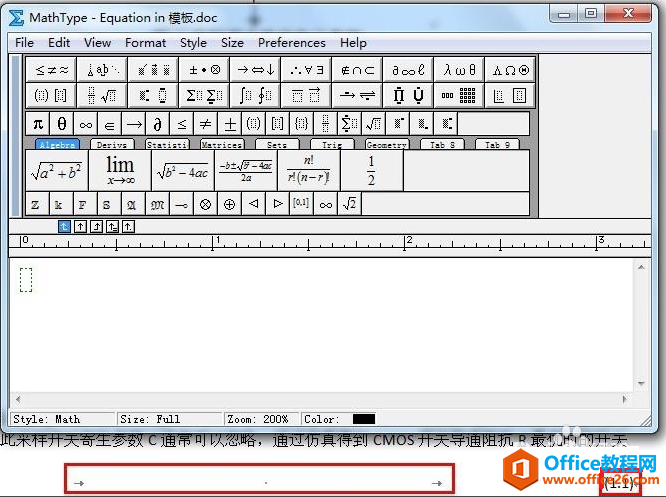
Task: Insert the plus-minus symbol from small bar
Action: (x=230, y=124)
